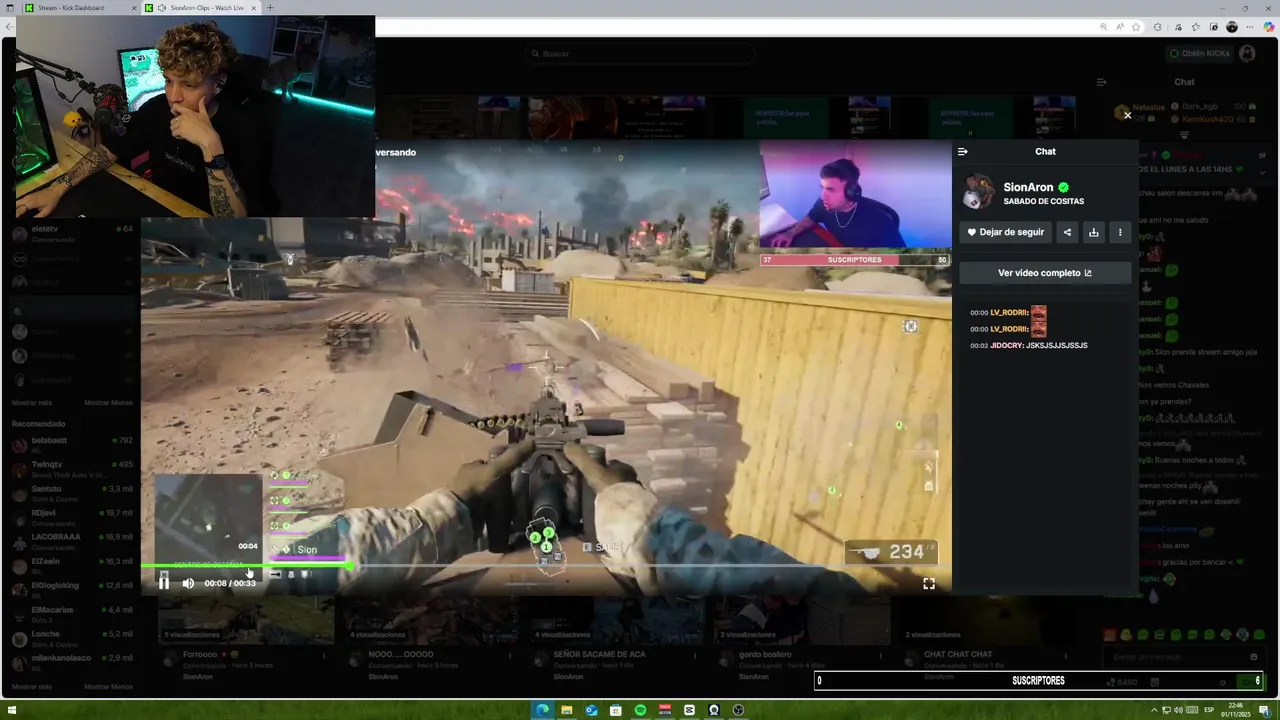The image size is (1280, 720).
Task: Click the Buscar search field
Action: point(640,54)
